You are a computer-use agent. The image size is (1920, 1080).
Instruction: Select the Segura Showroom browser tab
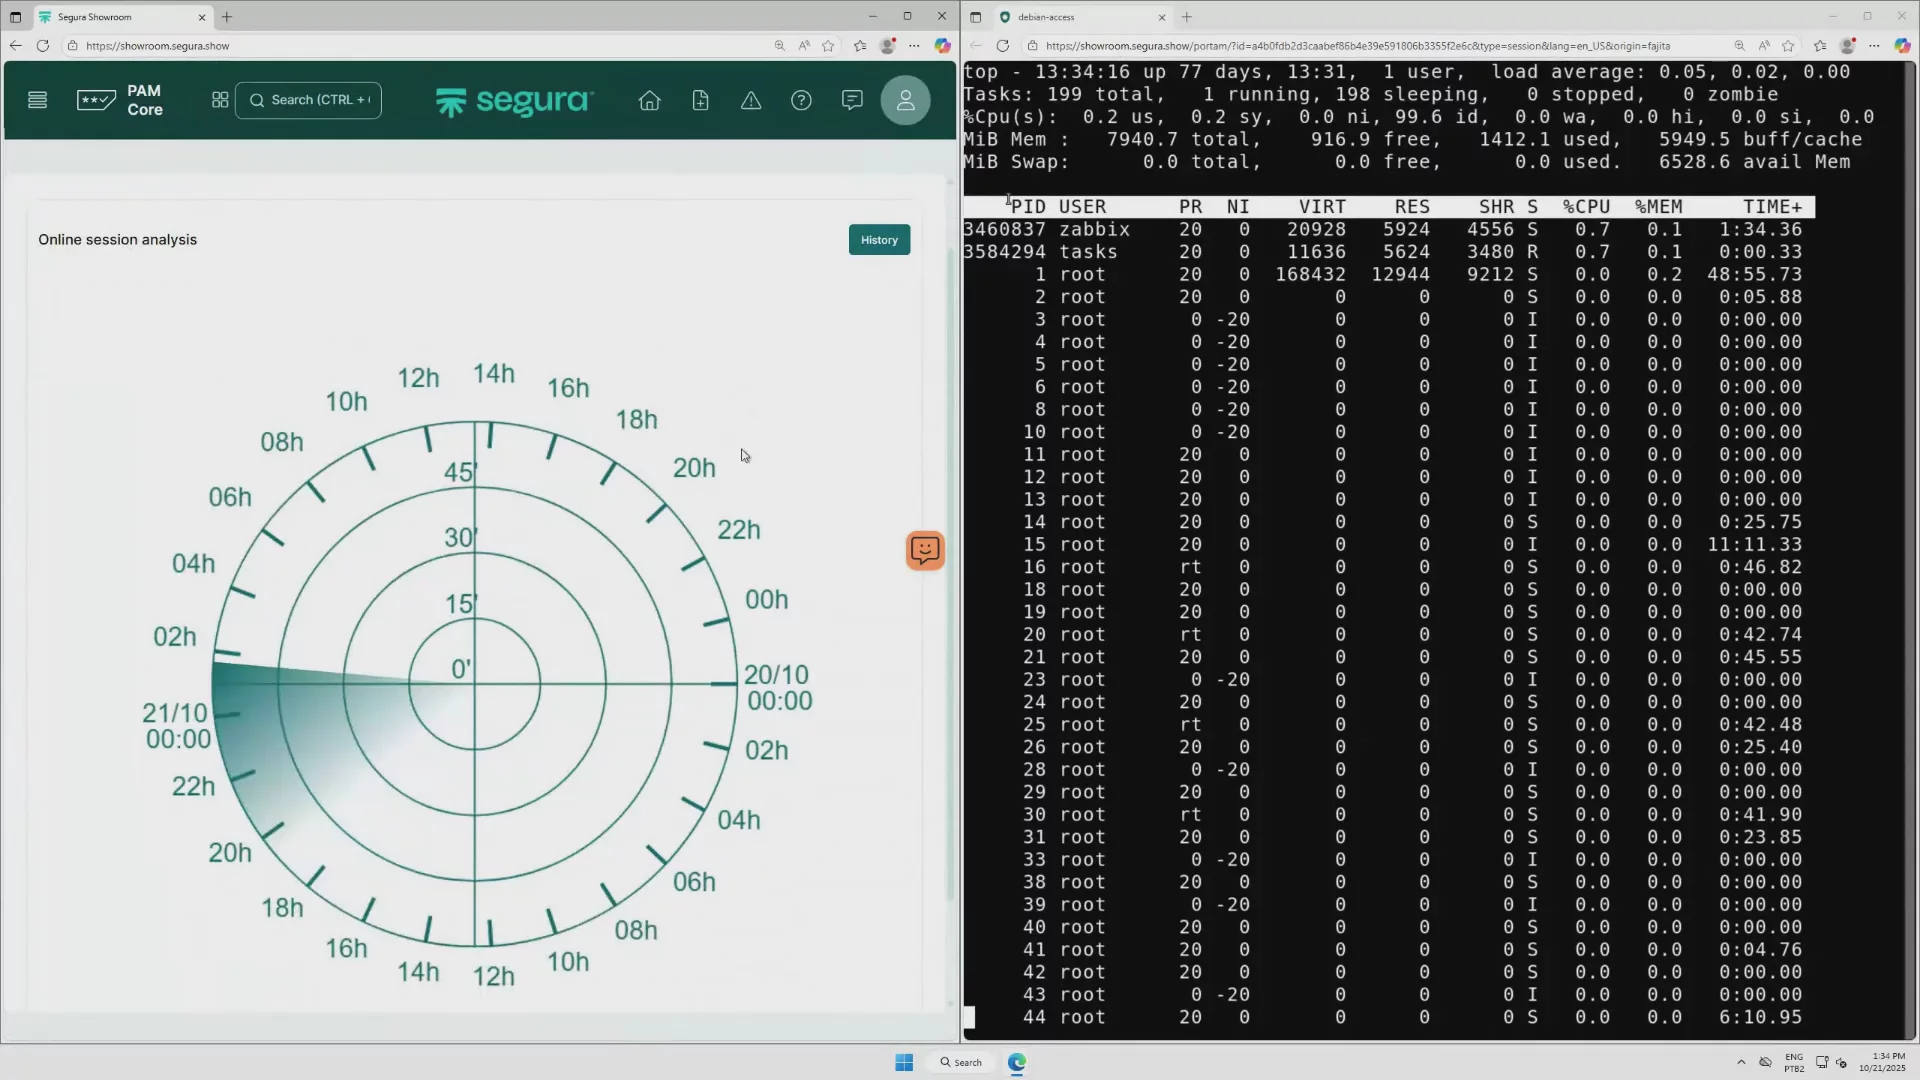[x=120, y=17]
